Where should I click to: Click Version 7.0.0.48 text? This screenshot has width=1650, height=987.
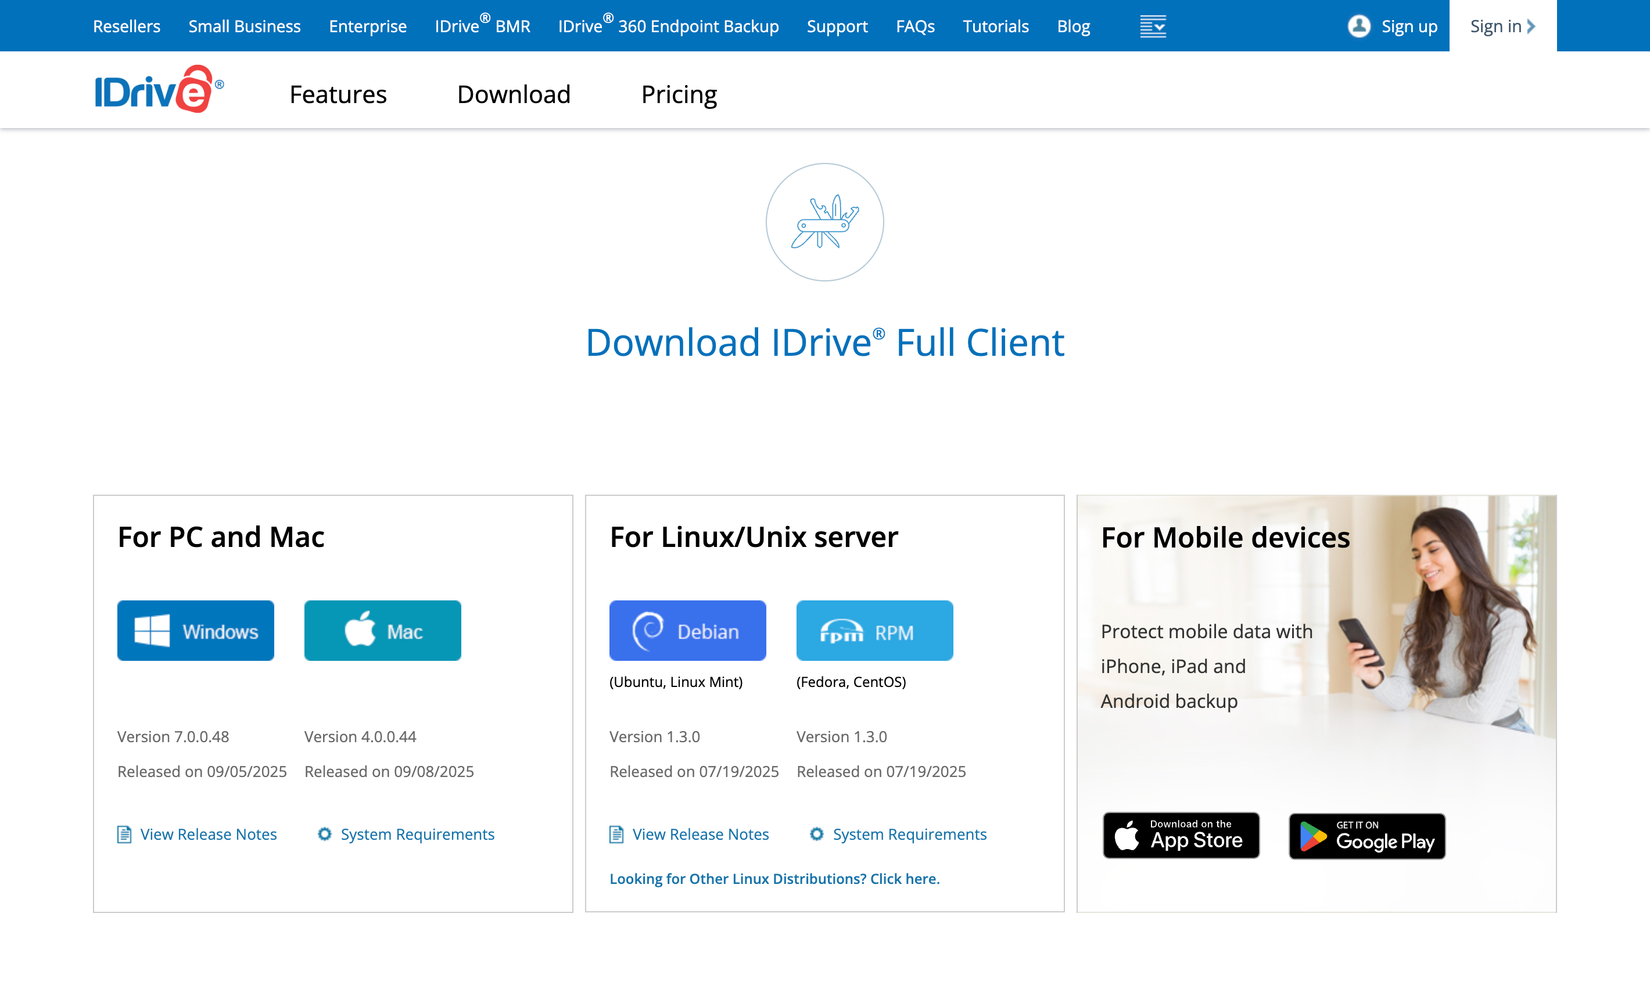pyautogui.click(x=173, y=737)
